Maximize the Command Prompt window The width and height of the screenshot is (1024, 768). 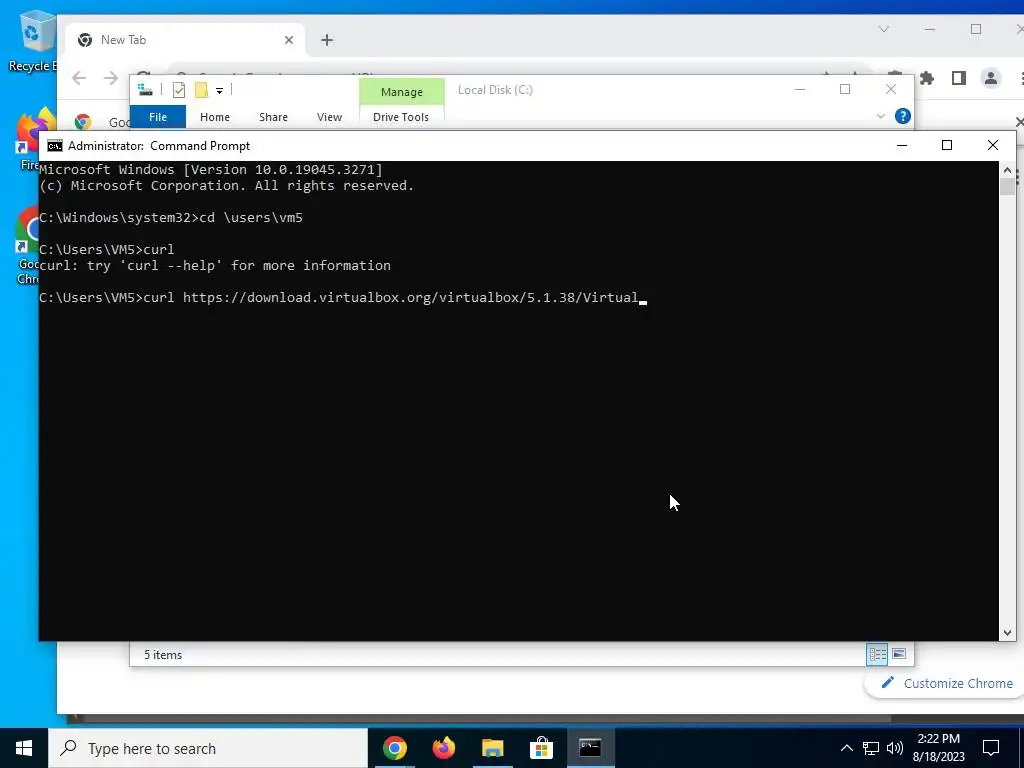click(947, 145)
